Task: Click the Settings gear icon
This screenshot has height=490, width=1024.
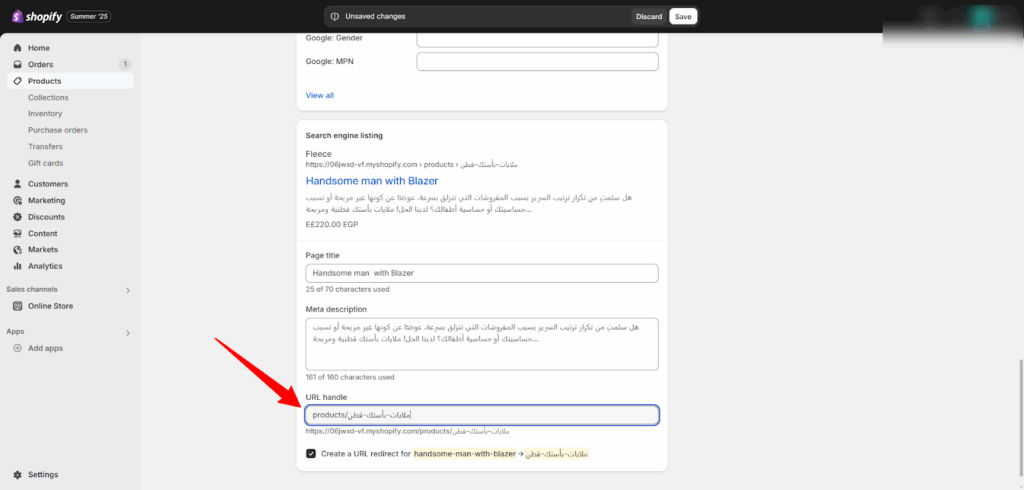Action: tap(18, 474)
